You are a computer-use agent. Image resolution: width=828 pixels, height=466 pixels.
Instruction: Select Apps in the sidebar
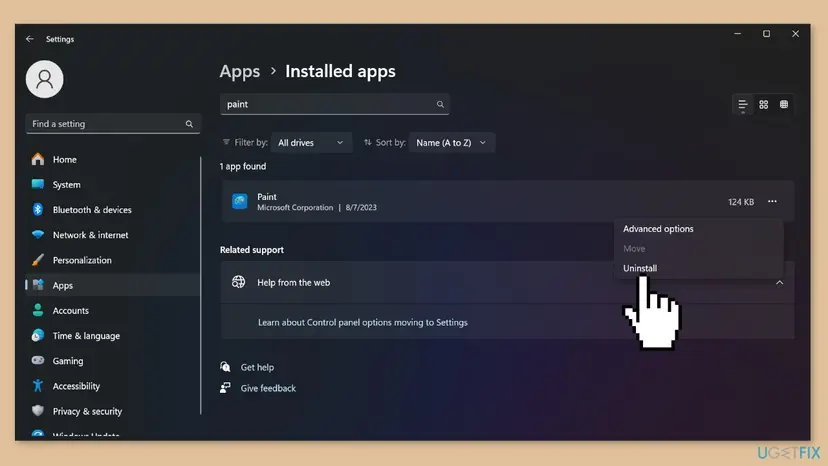(x=112, y=285)
